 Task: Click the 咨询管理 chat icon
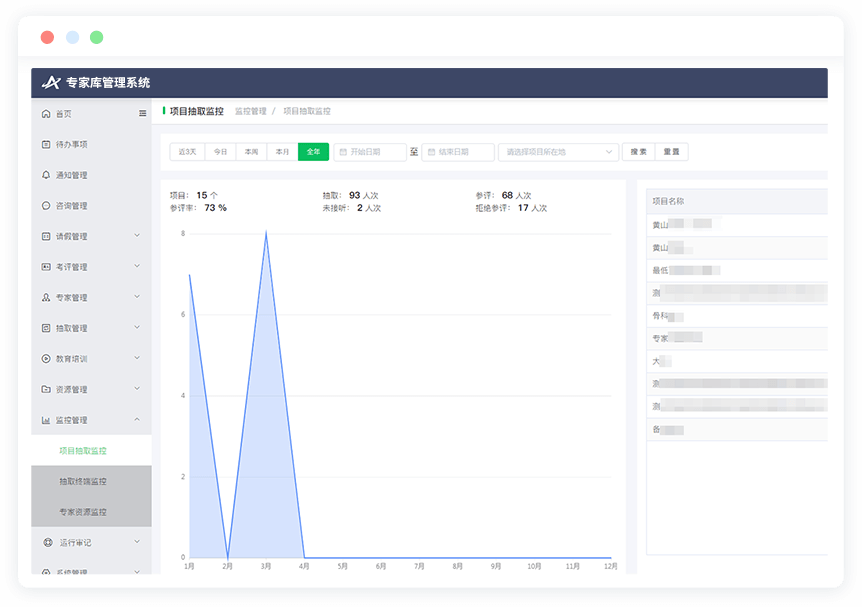pos(46,206)
